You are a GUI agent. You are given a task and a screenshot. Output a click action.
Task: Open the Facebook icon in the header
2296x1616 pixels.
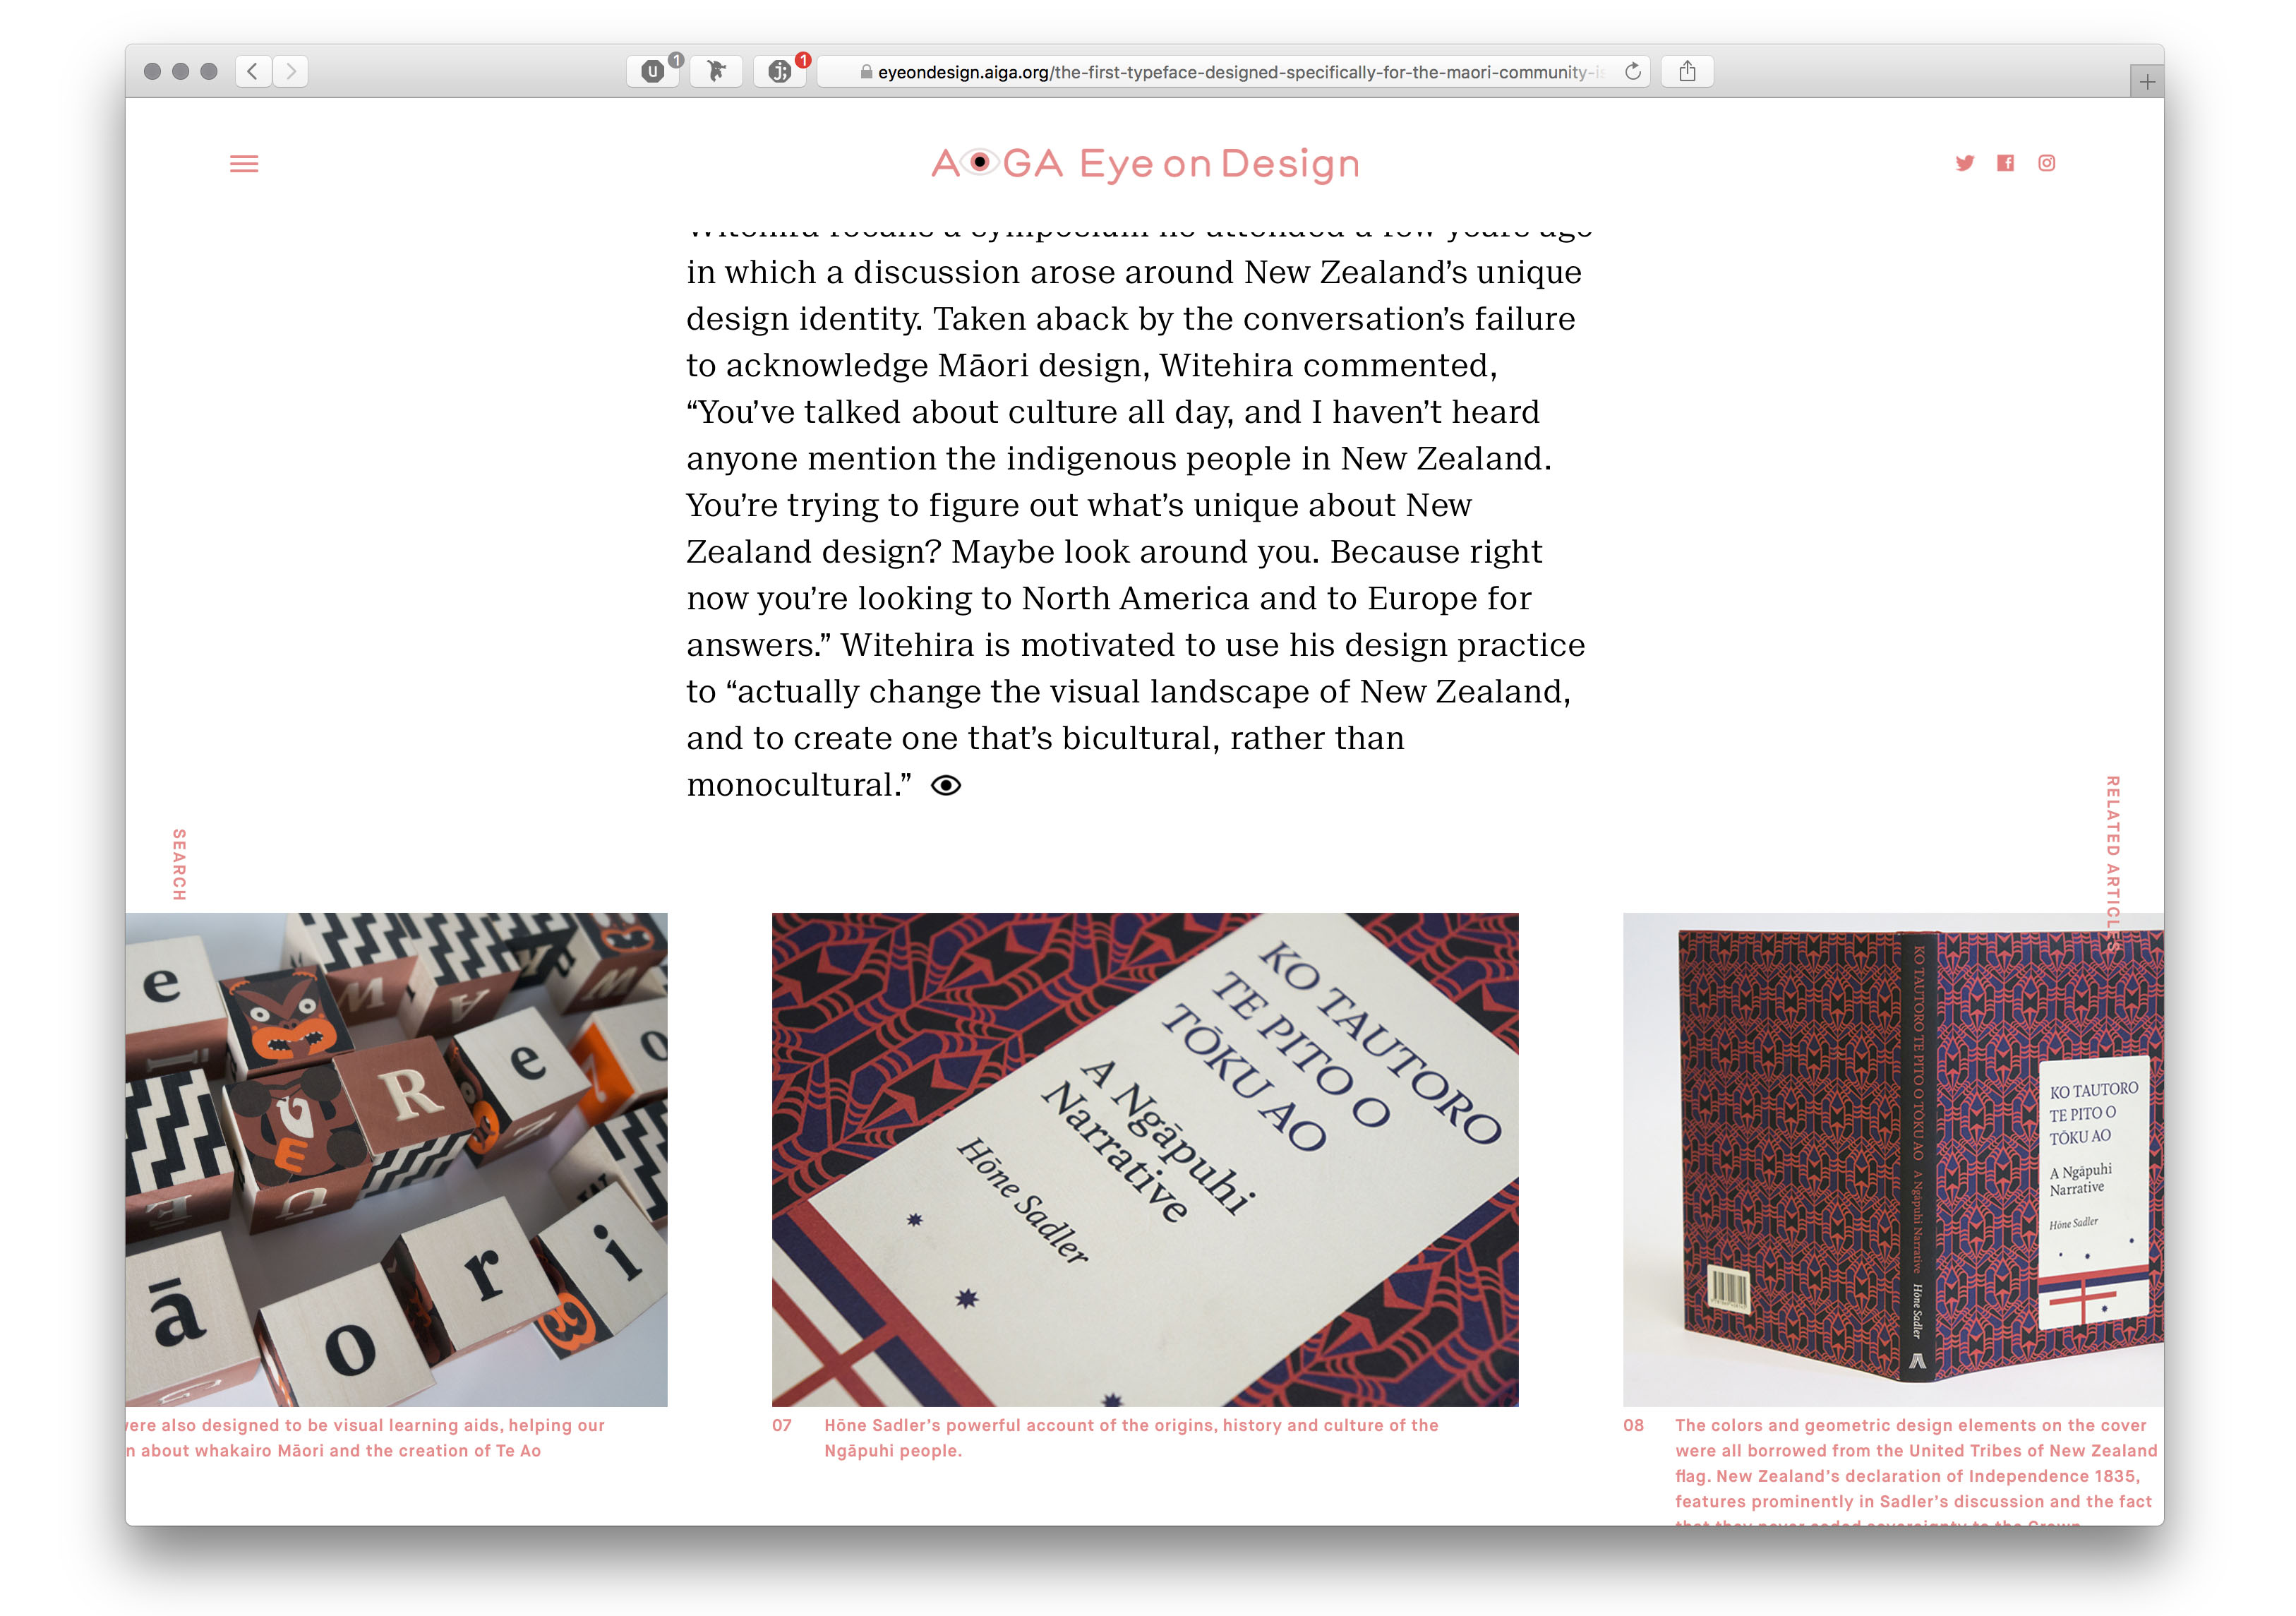2005,163
